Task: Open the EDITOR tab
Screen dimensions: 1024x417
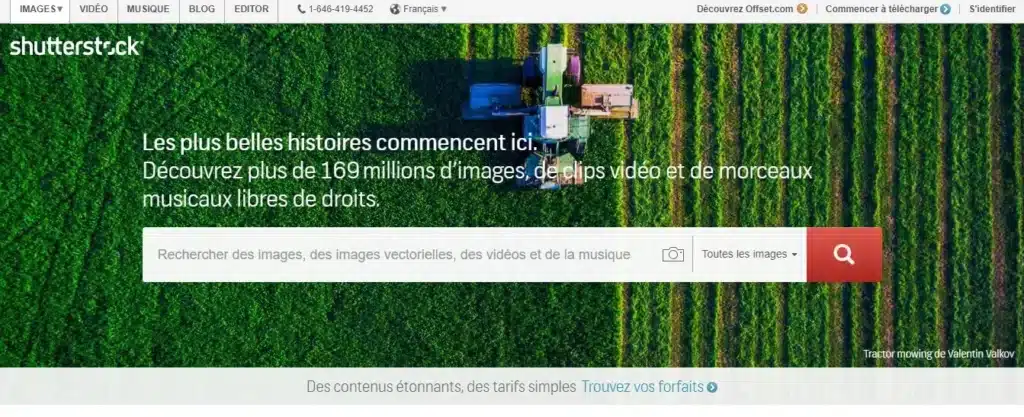Action: (251, 9)
